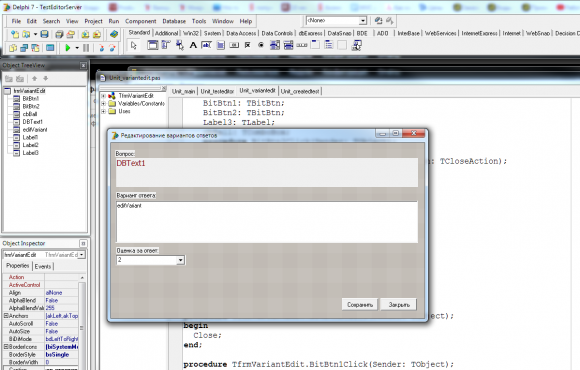The height and width of the screenshot is (370, 580).
Task: Select the ListBox component icon
Action: point(275,45)
